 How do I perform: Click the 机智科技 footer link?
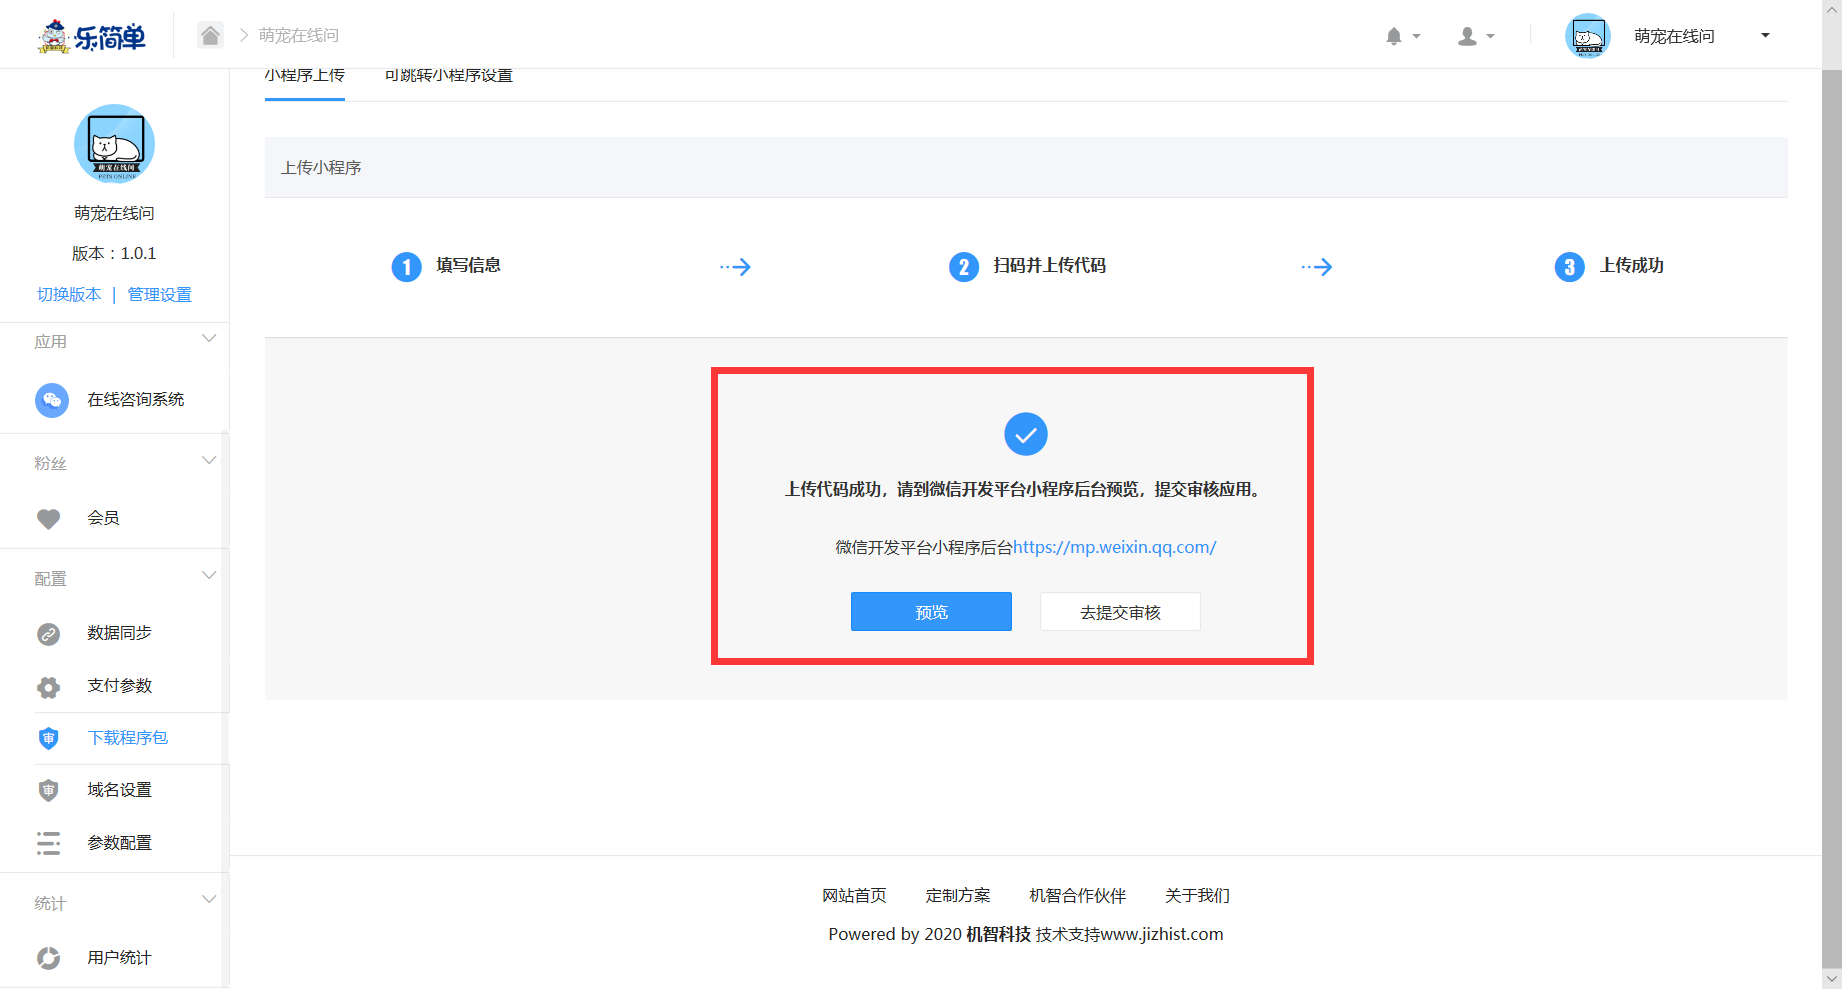point(998,934)
